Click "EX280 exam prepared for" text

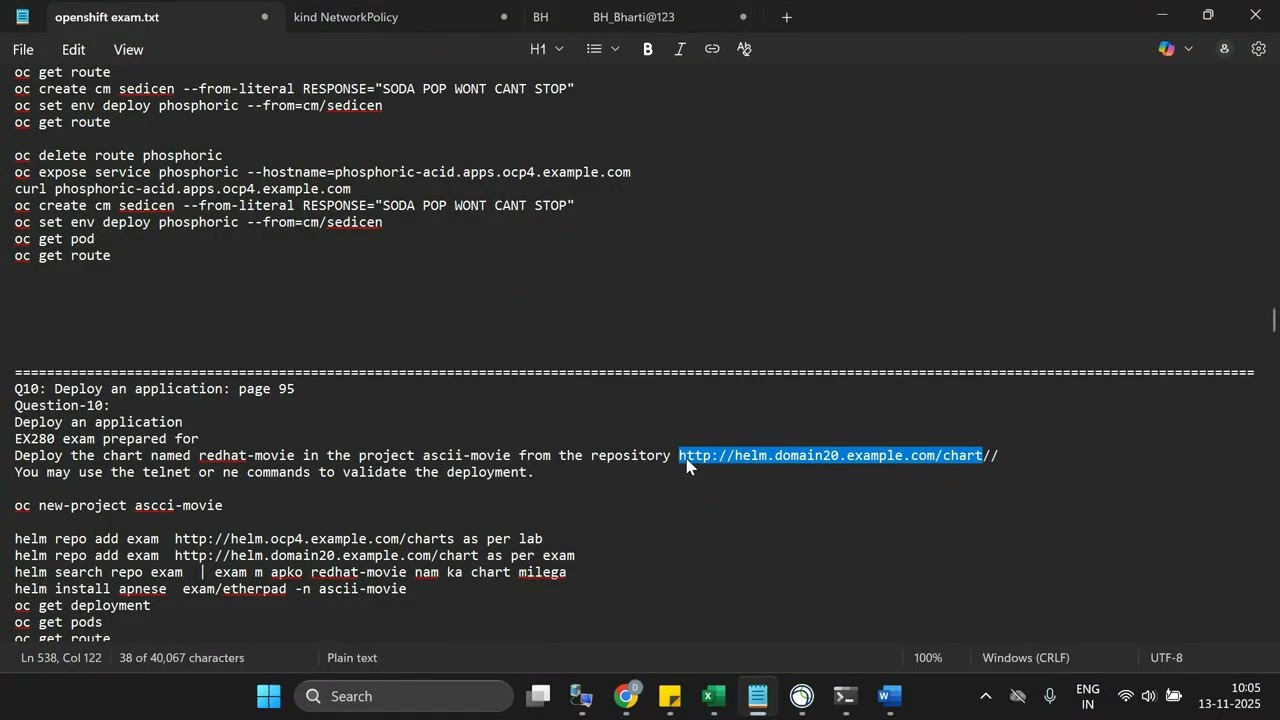pyautogui.click(x=106, y=439)
